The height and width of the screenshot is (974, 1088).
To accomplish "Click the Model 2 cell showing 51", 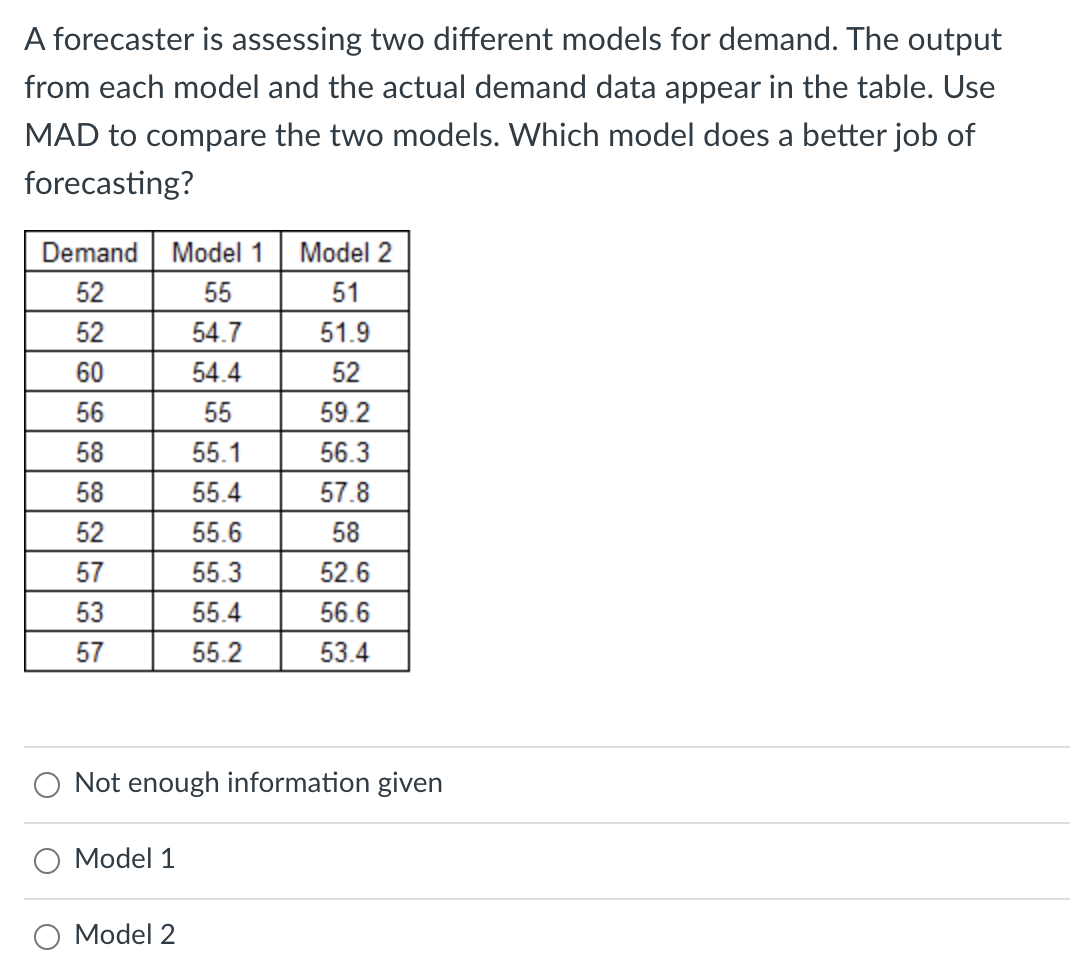I will (347, 292).
